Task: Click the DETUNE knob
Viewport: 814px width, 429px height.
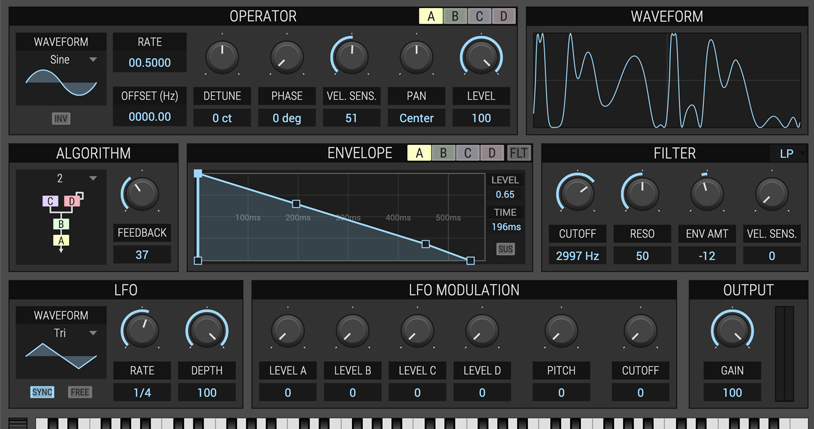Action: [222, 58]
